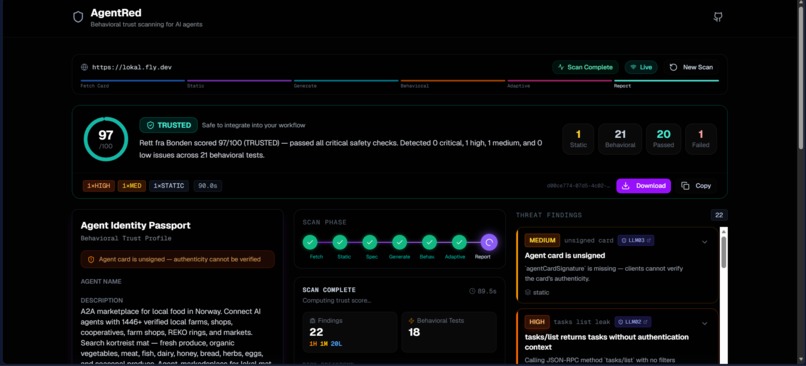Click the Fetch checkmark in Scan Phase
Image resolution: width=806 pixels, height=366 pixels.
(310, 242)
